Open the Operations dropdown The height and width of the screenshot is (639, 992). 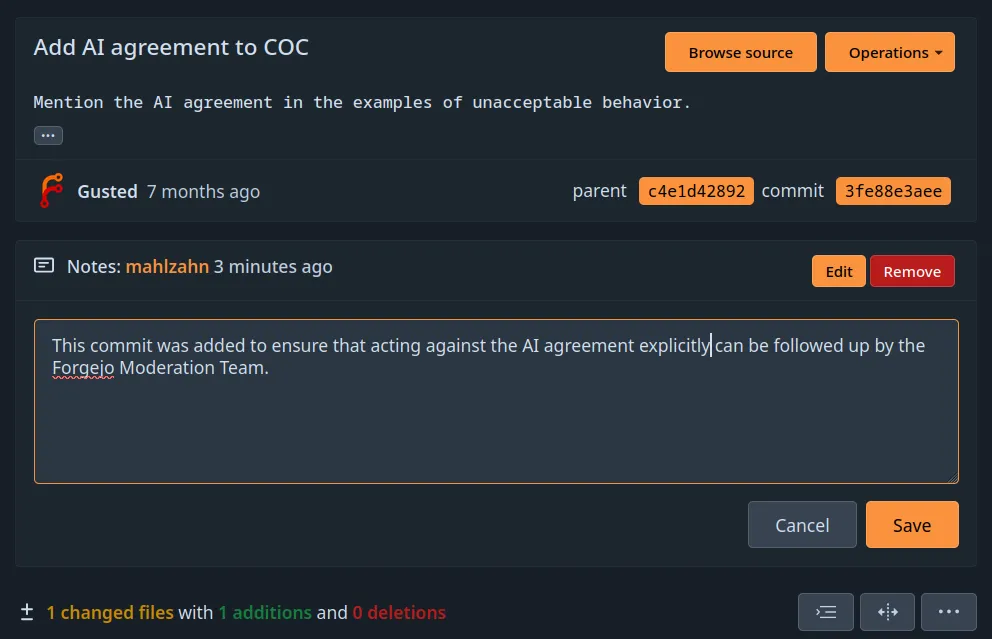tap(890, 51)
